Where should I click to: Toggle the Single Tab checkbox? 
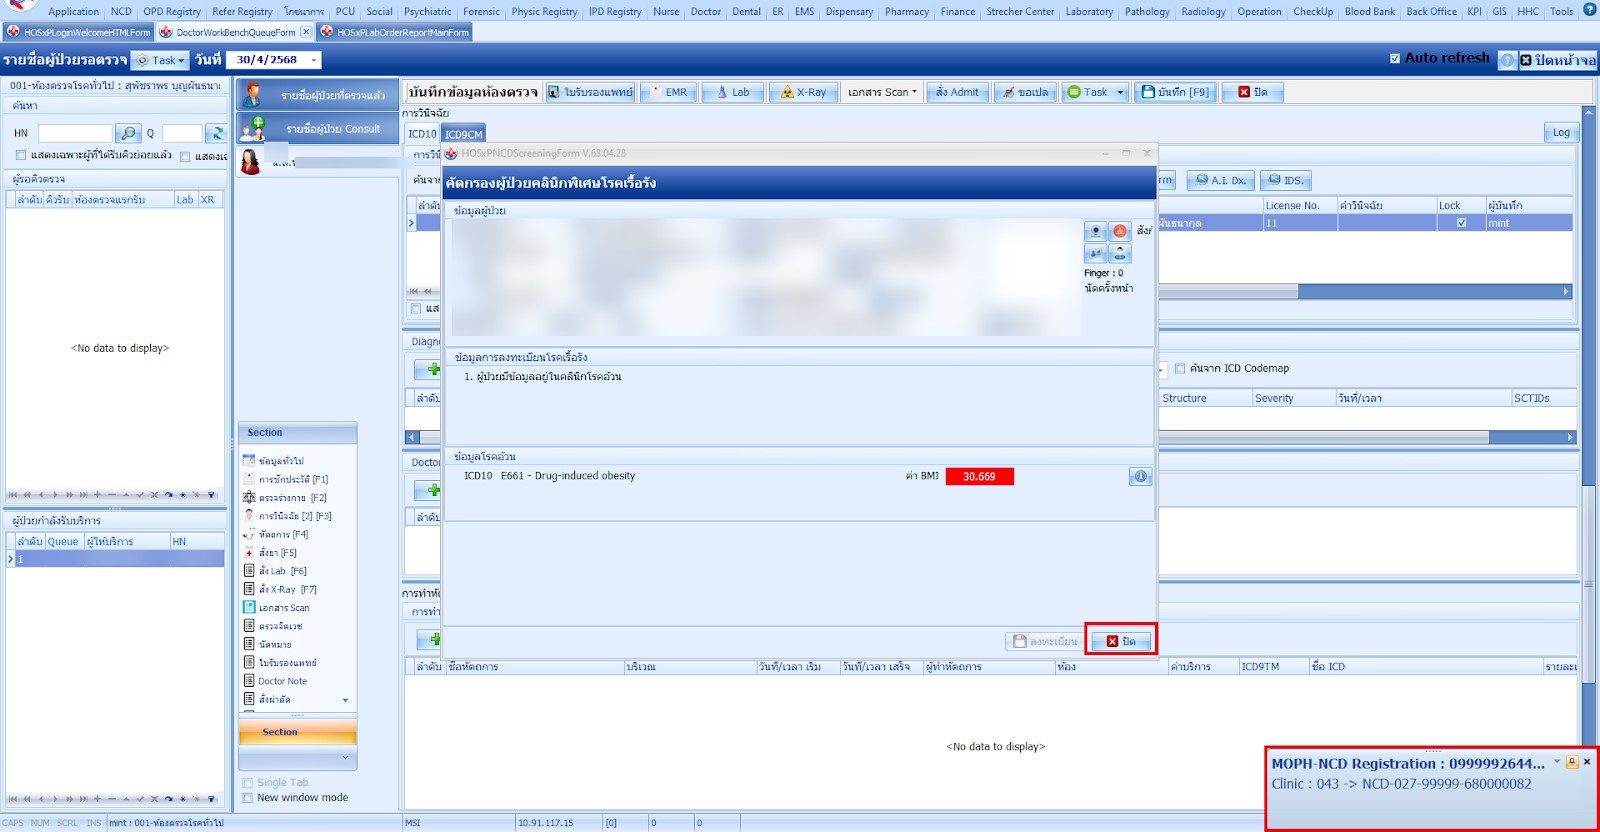248,783
